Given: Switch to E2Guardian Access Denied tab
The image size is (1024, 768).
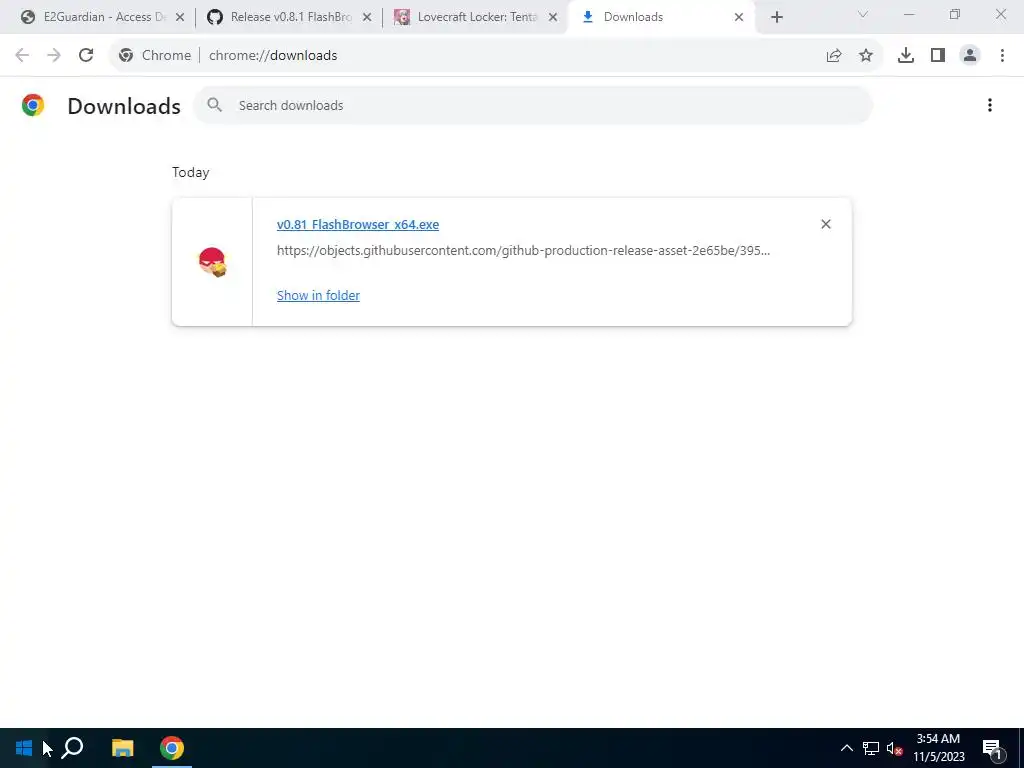Looking at the screenshot, I should point(102,17).
